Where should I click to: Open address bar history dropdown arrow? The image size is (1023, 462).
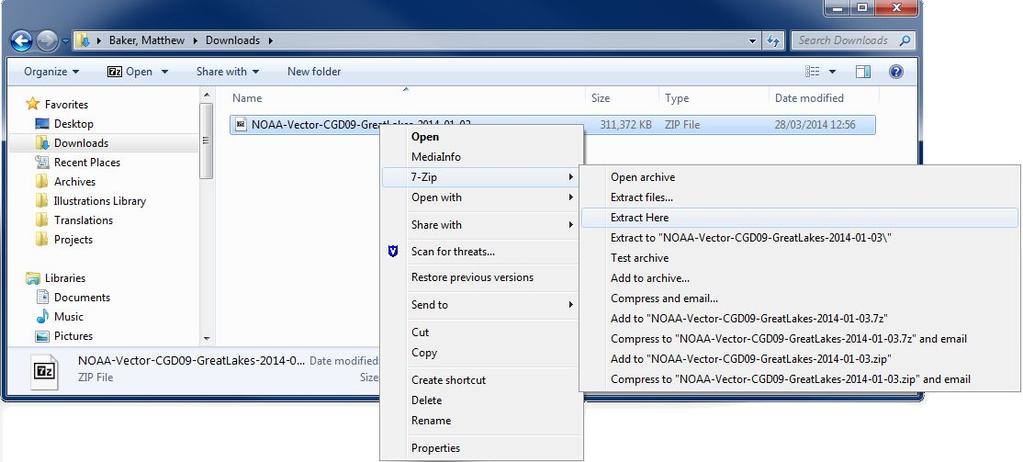click(x=754, y=40)
